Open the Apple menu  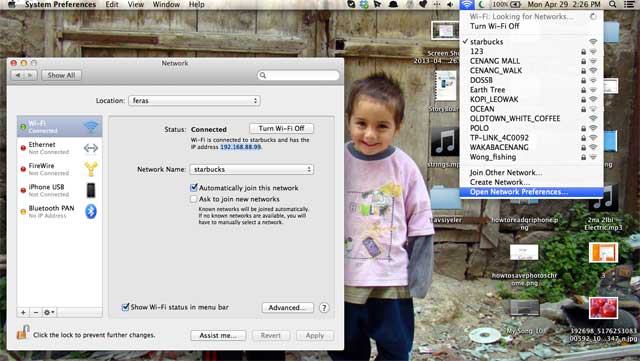coord(12,4)
